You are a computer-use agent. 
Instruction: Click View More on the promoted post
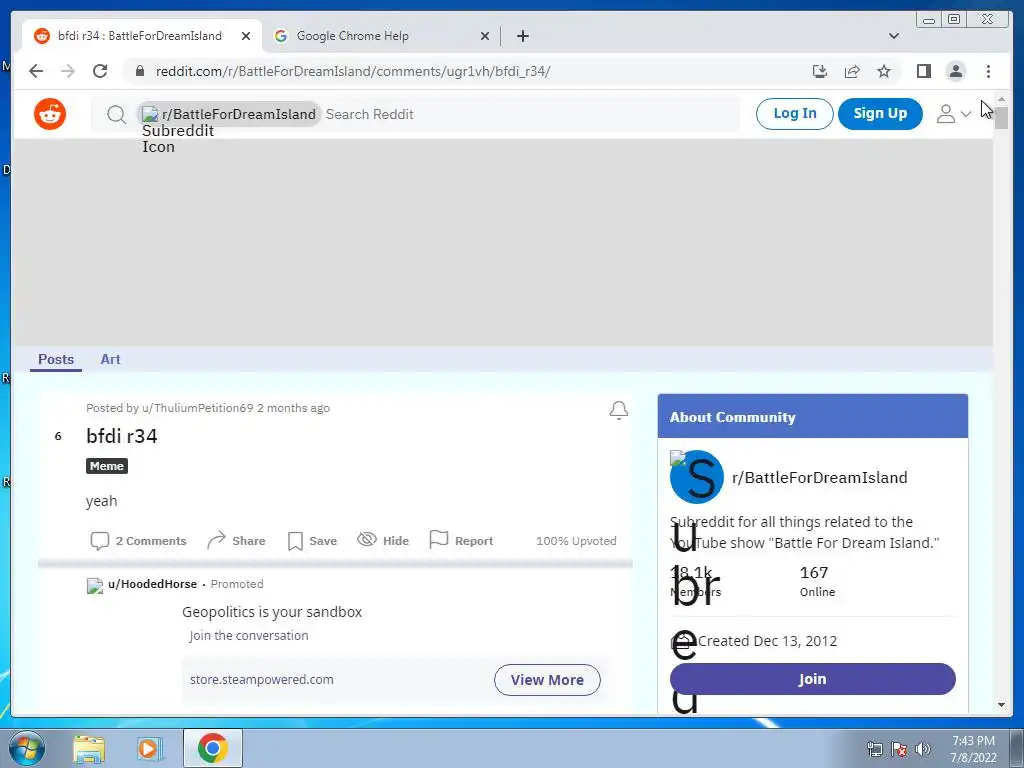(547, 680)
